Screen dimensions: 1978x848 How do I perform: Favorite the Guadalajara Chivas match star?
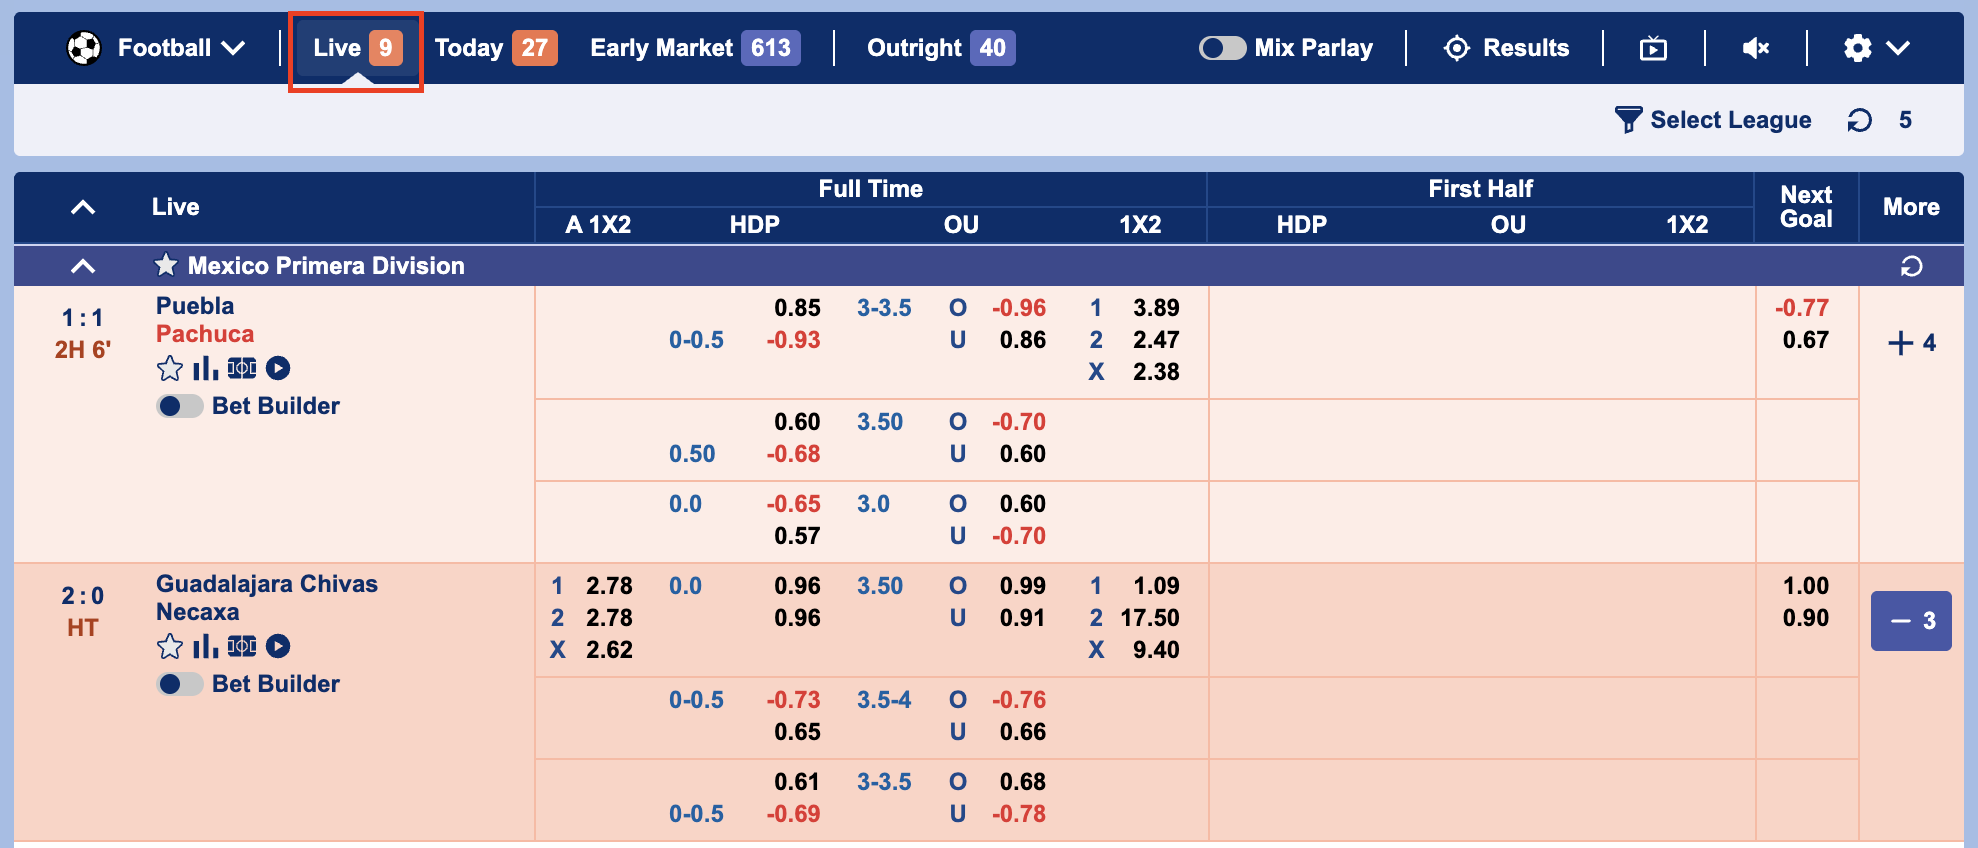coord(170,647)
